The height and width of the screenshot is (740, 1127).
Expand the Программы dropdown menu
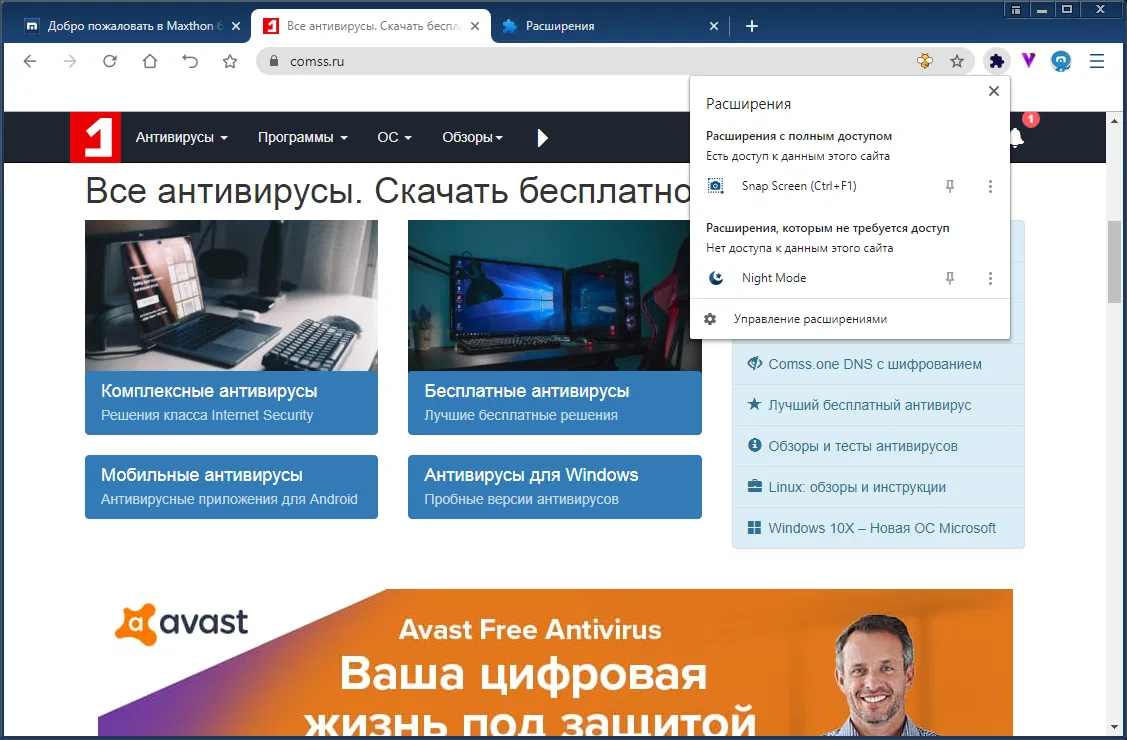coord(303,137)
